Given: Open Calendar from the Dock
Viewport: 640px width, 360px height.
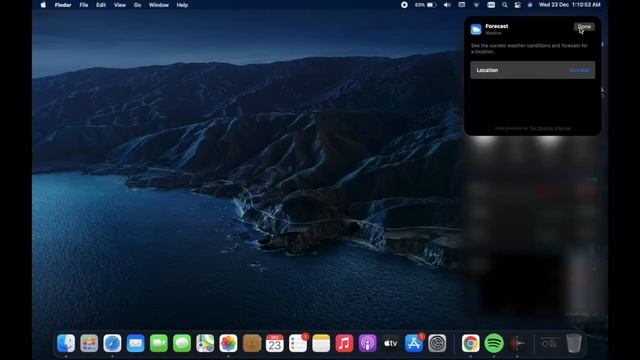Looking at the screenshot, I should click(x=275, y=343).
